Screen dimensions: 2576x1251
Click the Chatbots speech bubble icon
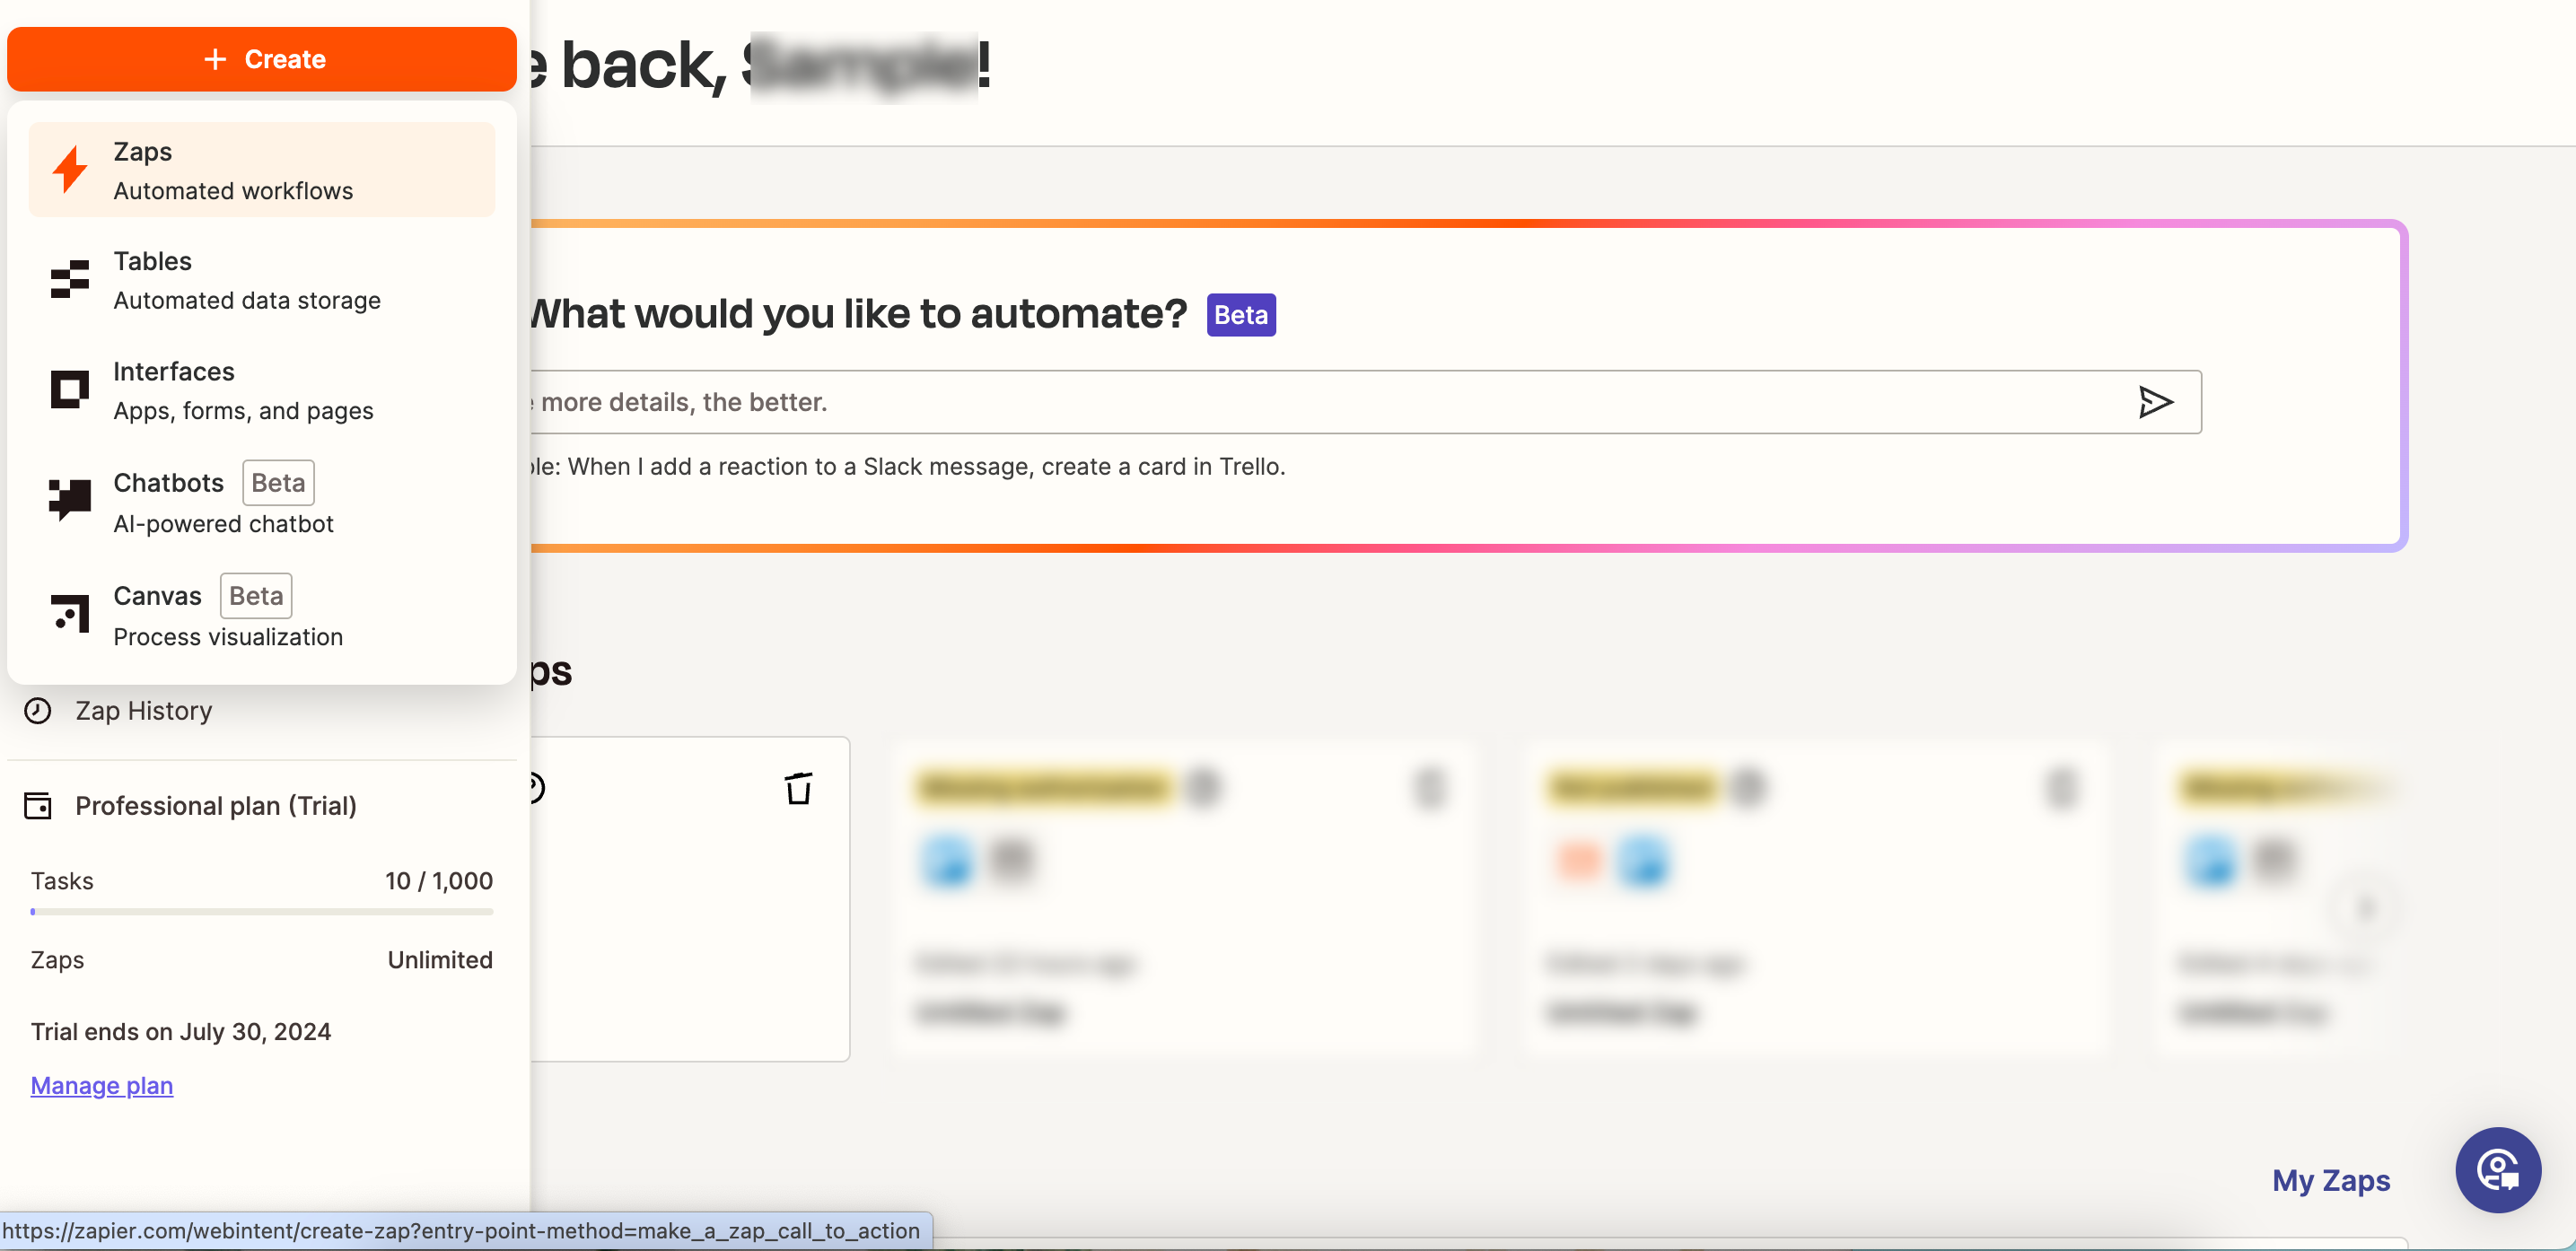69,499
